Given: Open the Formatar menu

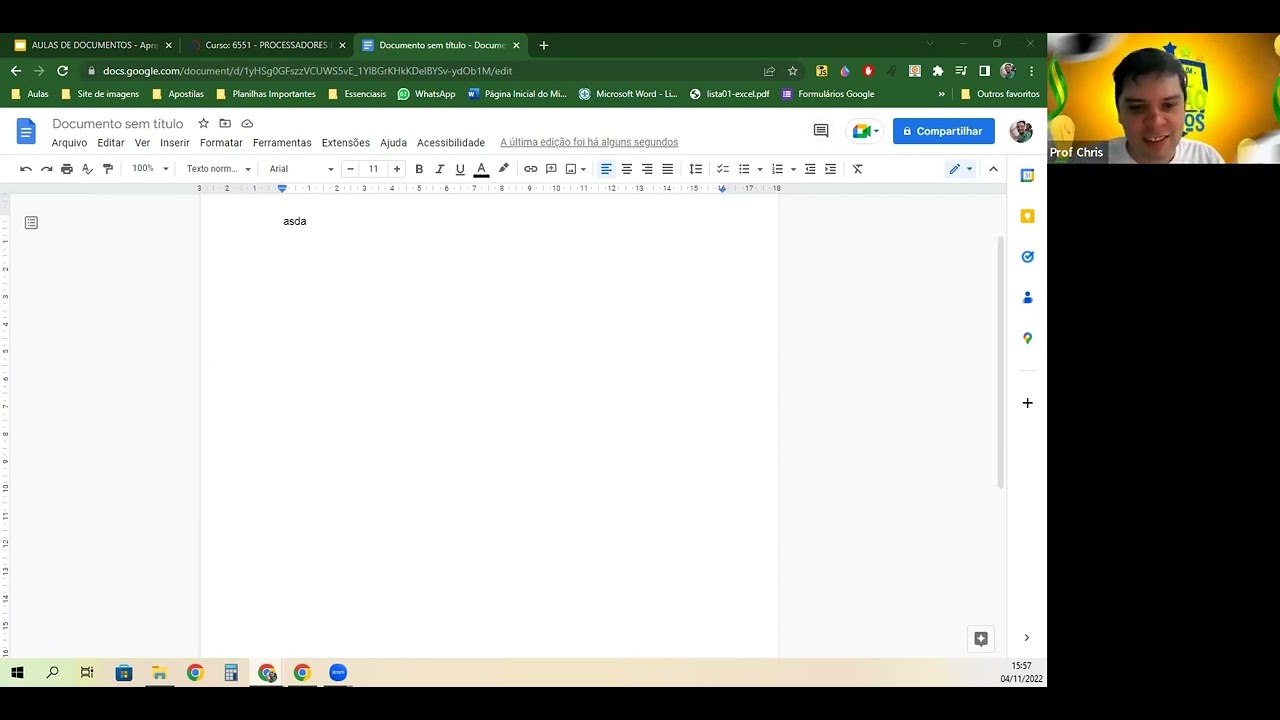Looking at the screenshot, I should pyautogui.click(x=221, y=143).
